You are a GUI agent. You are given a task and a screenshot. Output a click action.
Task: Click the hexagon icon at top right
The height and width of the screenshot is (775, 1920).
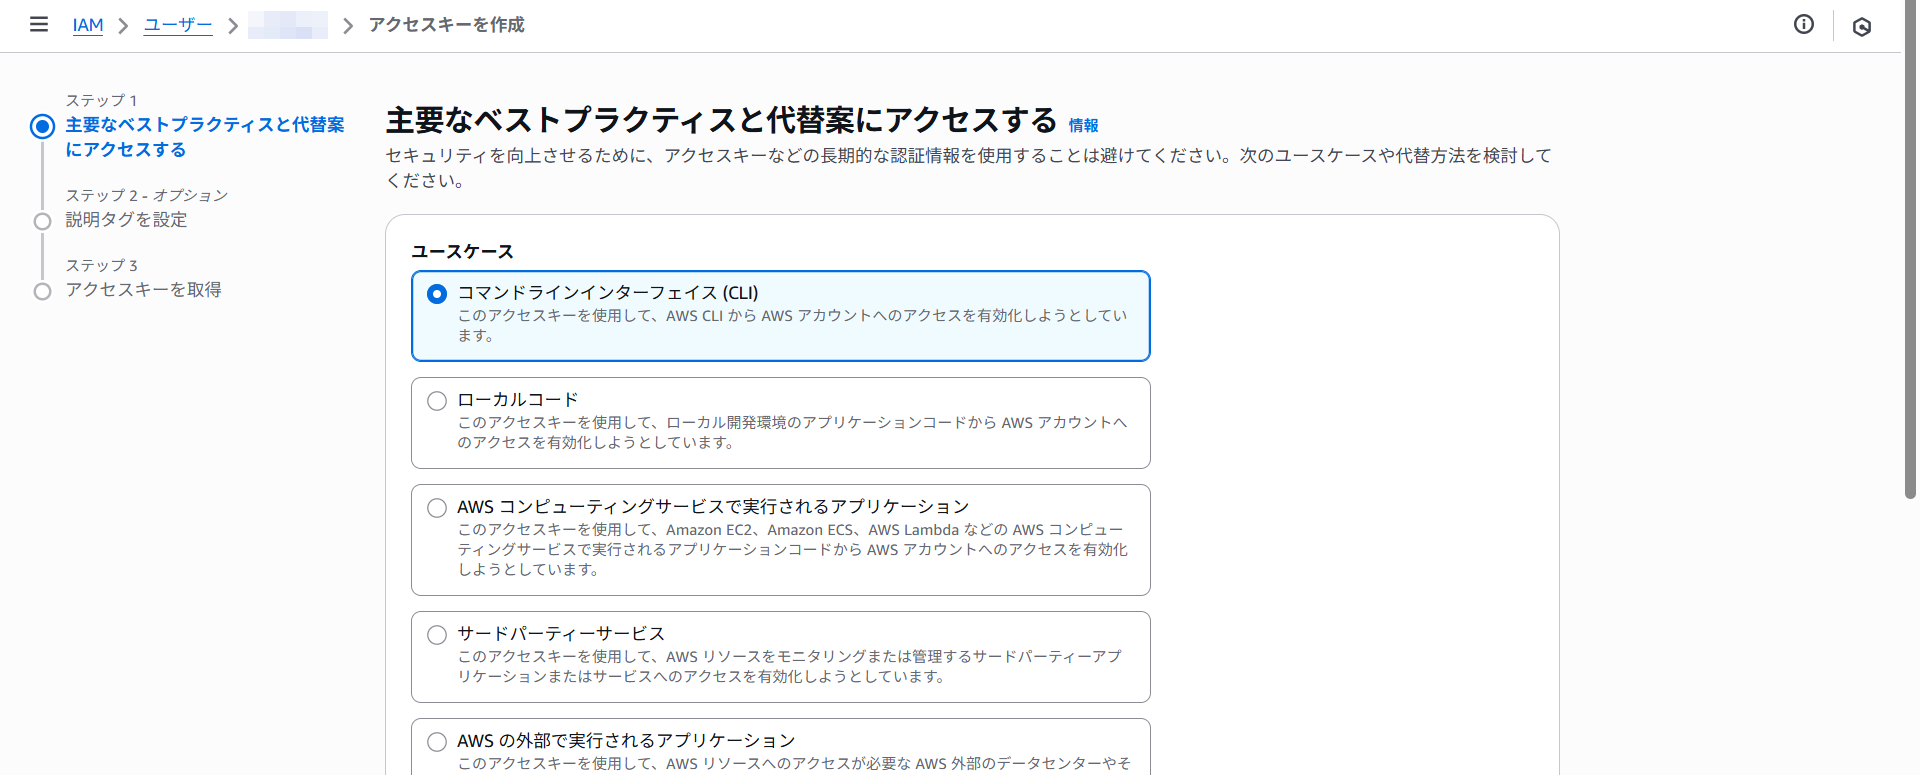tap(1861, 27)
